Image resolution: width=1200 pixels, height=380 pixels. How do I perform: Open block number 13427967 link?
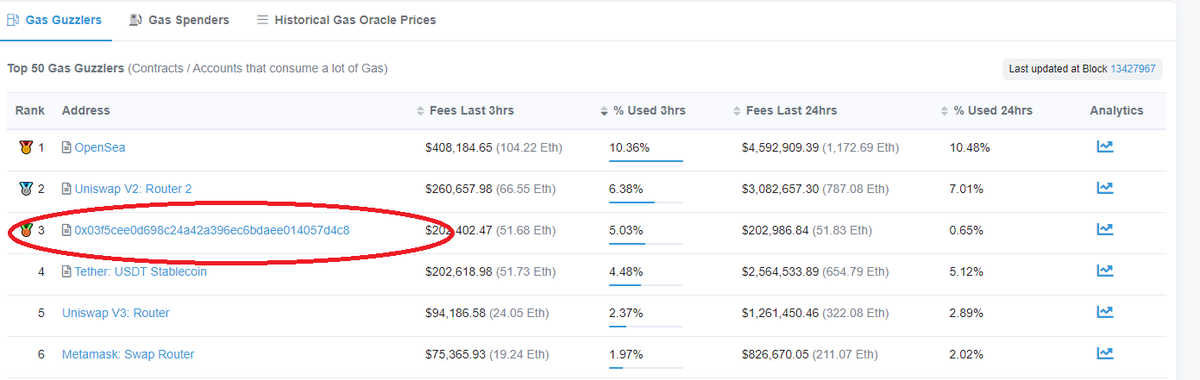pyautogui.click(x=1133, y=69)
